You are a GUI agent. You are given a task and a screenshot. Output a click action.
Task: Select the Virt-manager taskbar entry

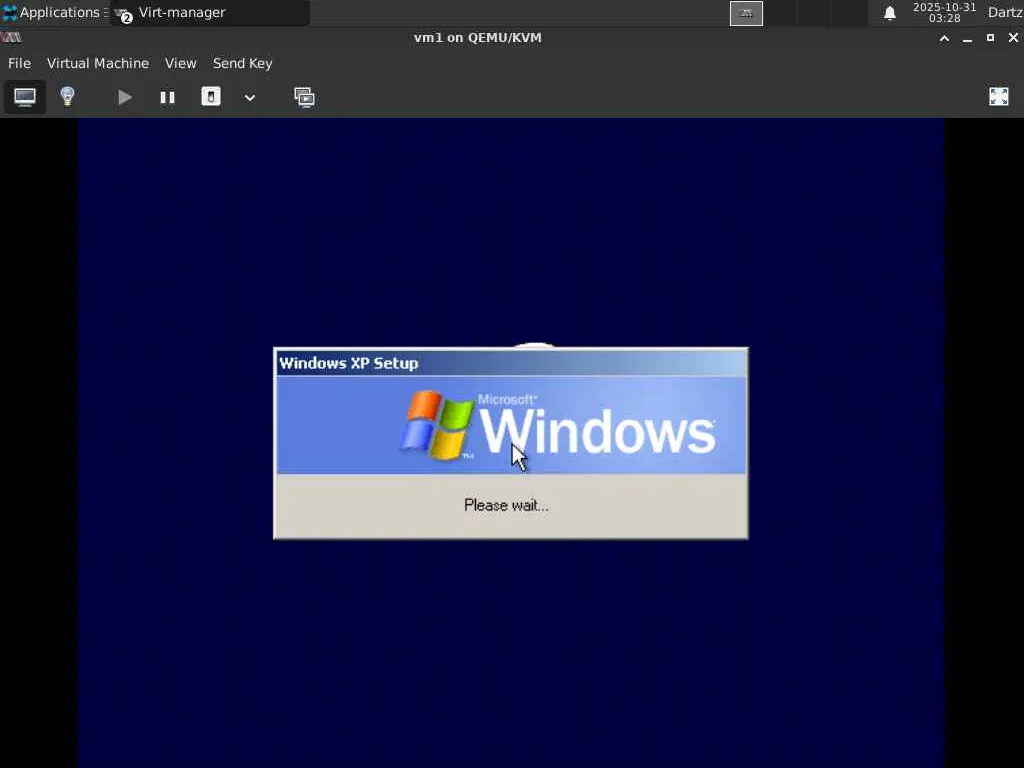coord(209,12)
